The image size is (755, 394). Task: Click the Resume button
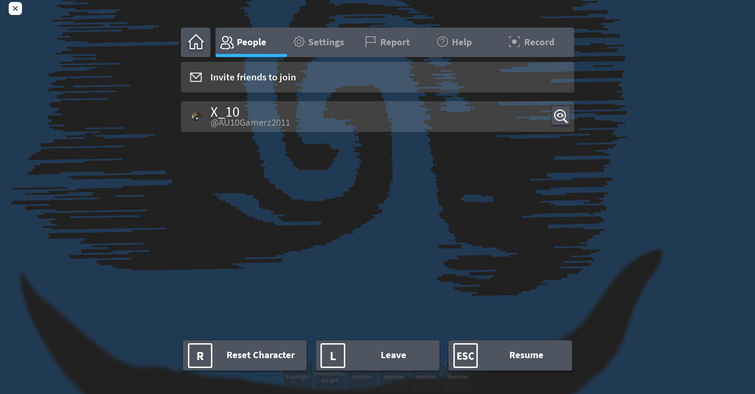(510, 355)
